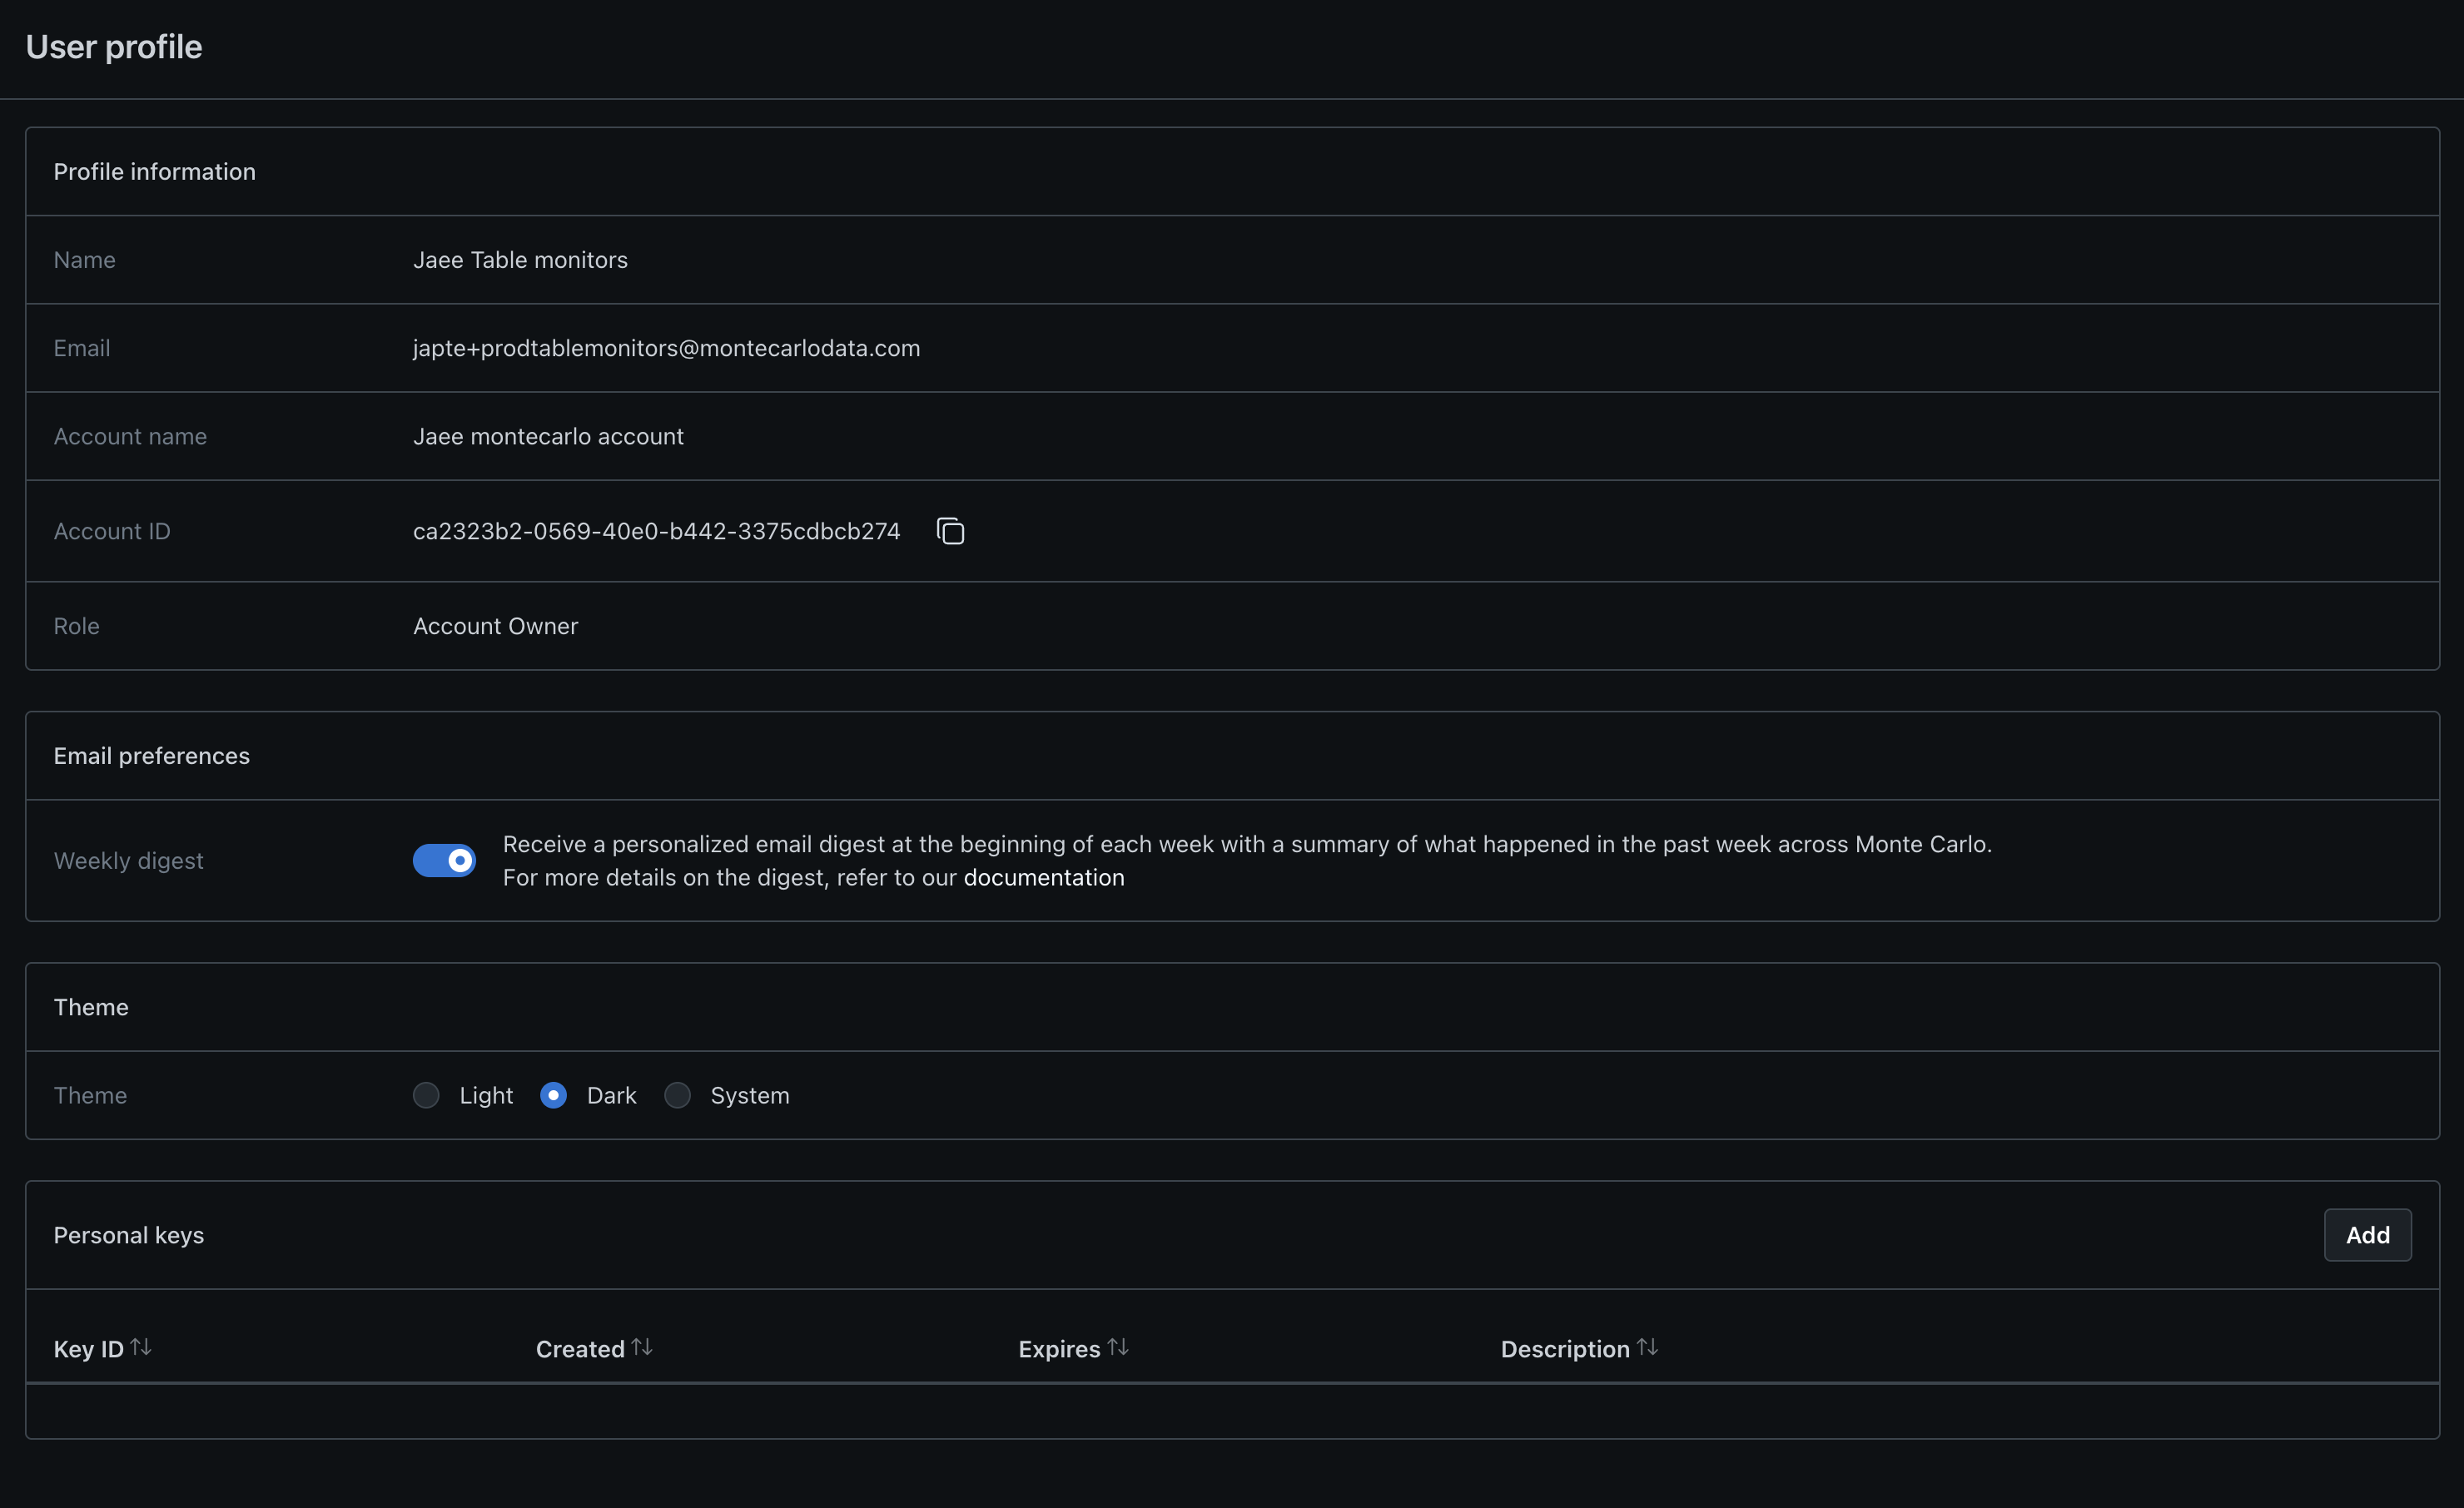Select the Dark theme radio button
Screen dimensions: 2464x1508
click(553, 1095)
